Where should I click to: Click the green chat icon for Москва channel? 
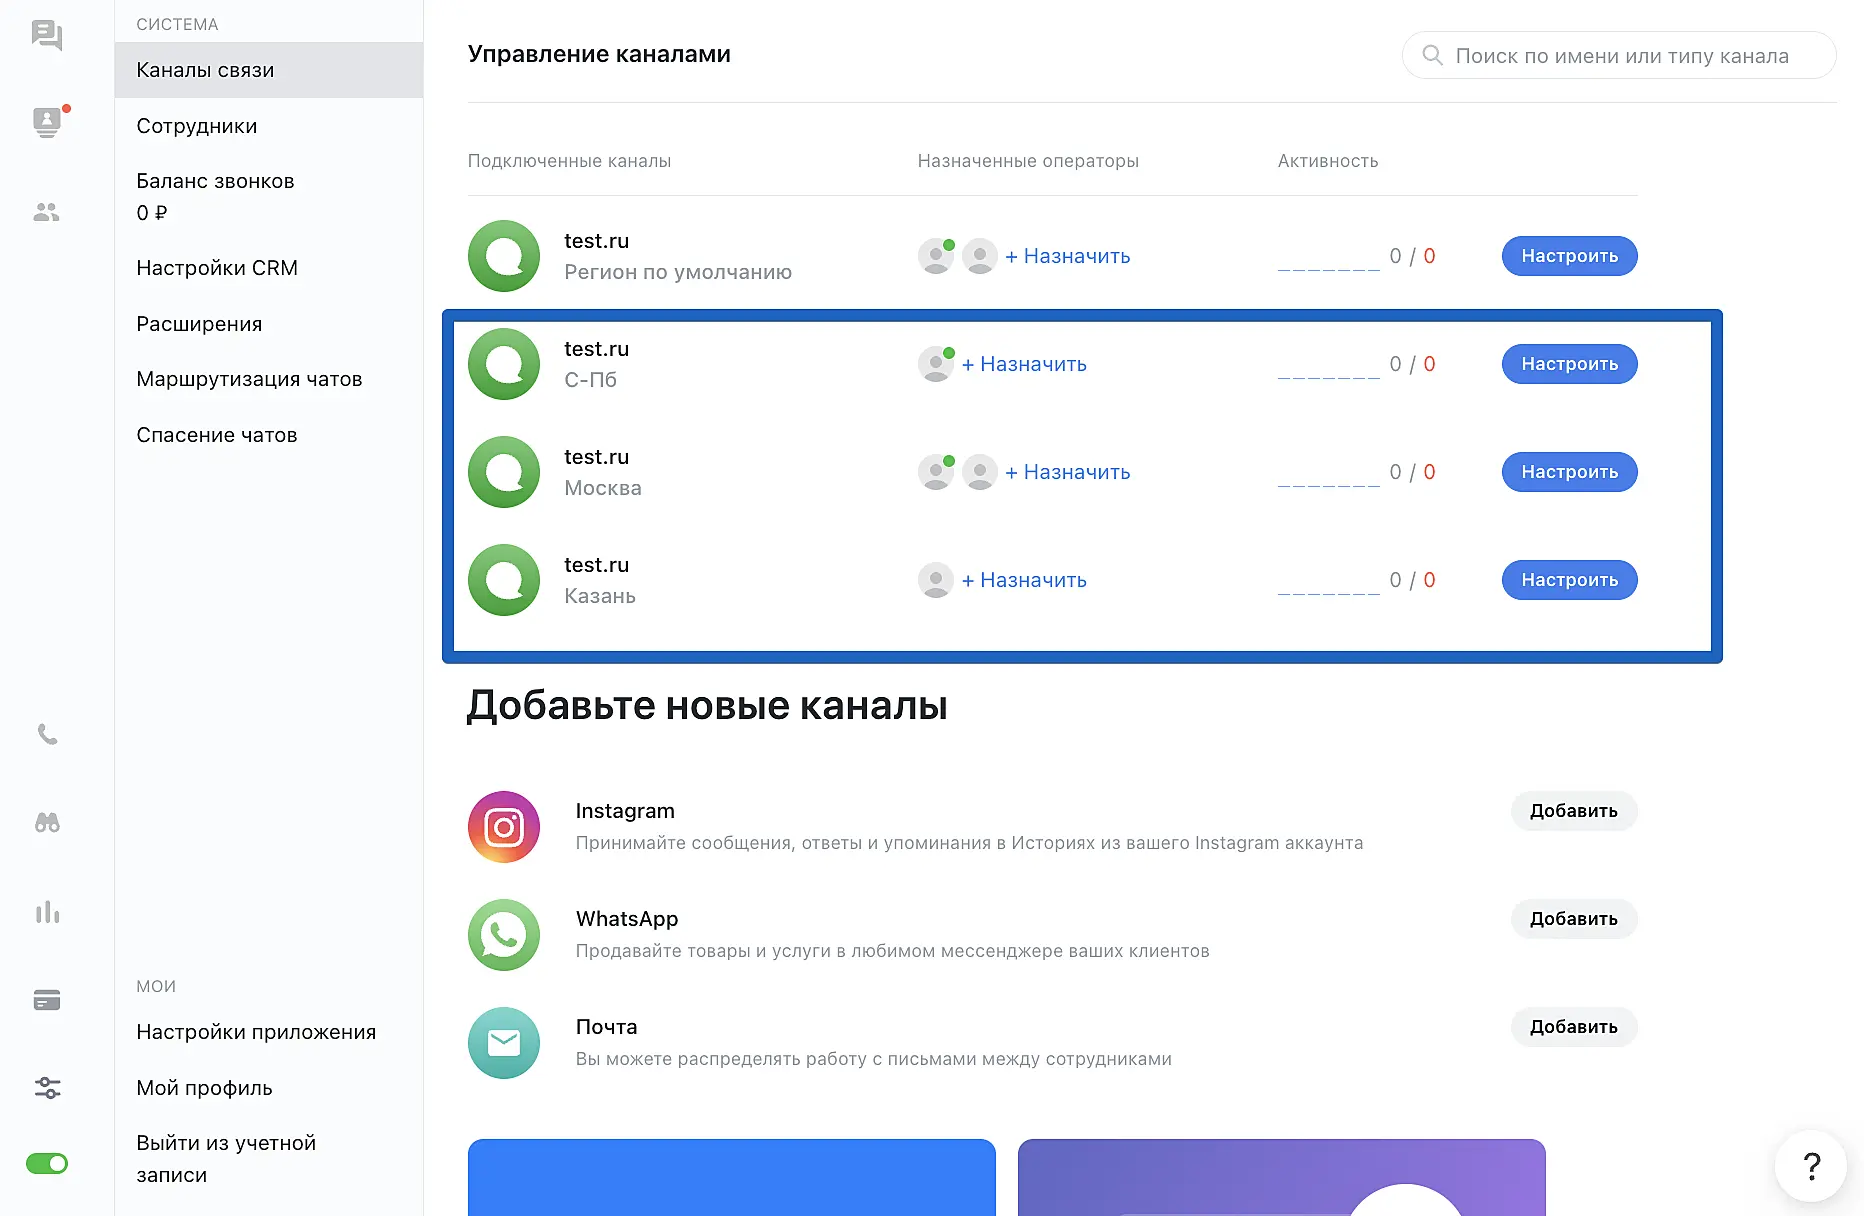click(x=504, y=472)
